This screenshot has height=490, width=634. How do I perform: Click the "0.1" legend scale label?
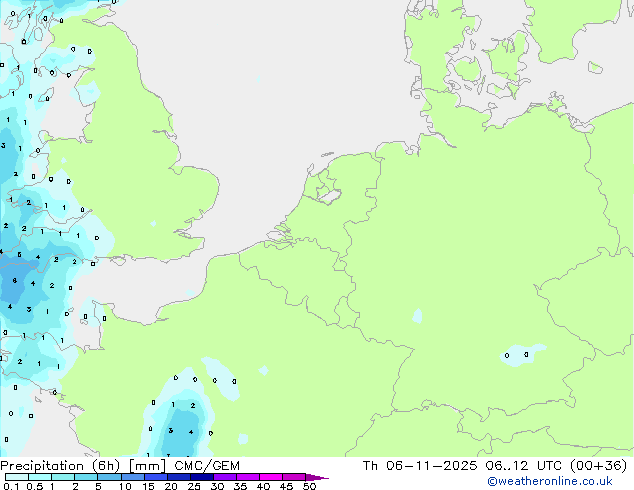[11, 486]
